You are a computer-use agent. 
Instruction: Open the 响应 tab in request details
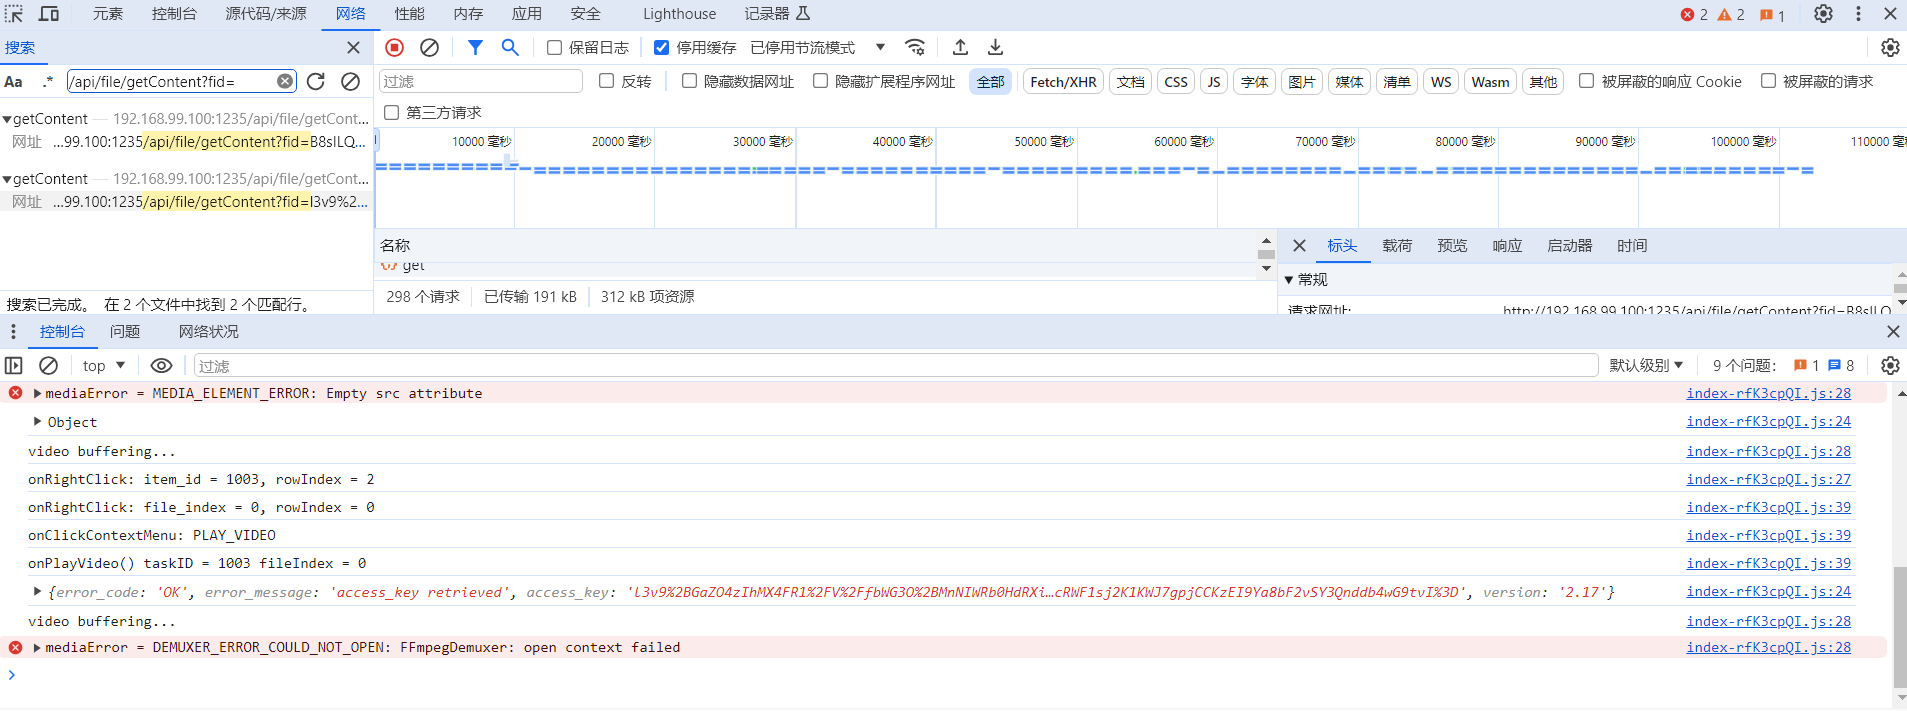point(1506,246)
